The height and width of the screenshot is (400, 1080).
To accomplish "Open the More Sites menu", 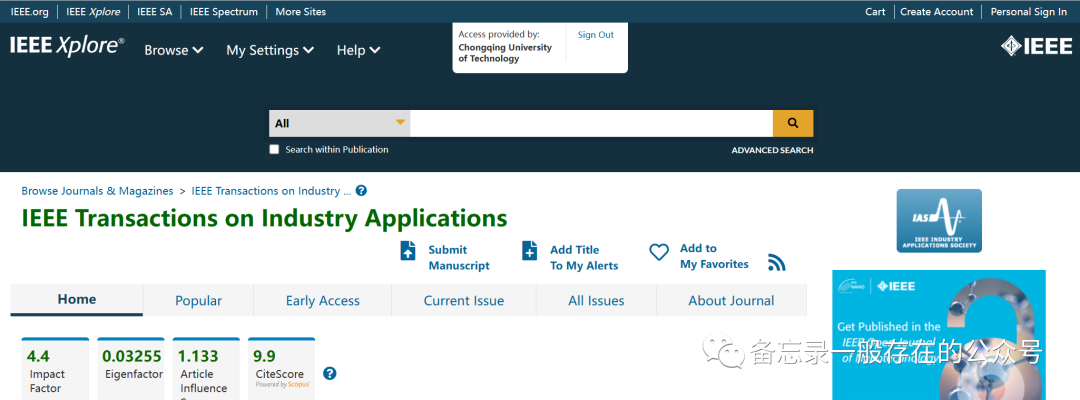I will point(301,12).
